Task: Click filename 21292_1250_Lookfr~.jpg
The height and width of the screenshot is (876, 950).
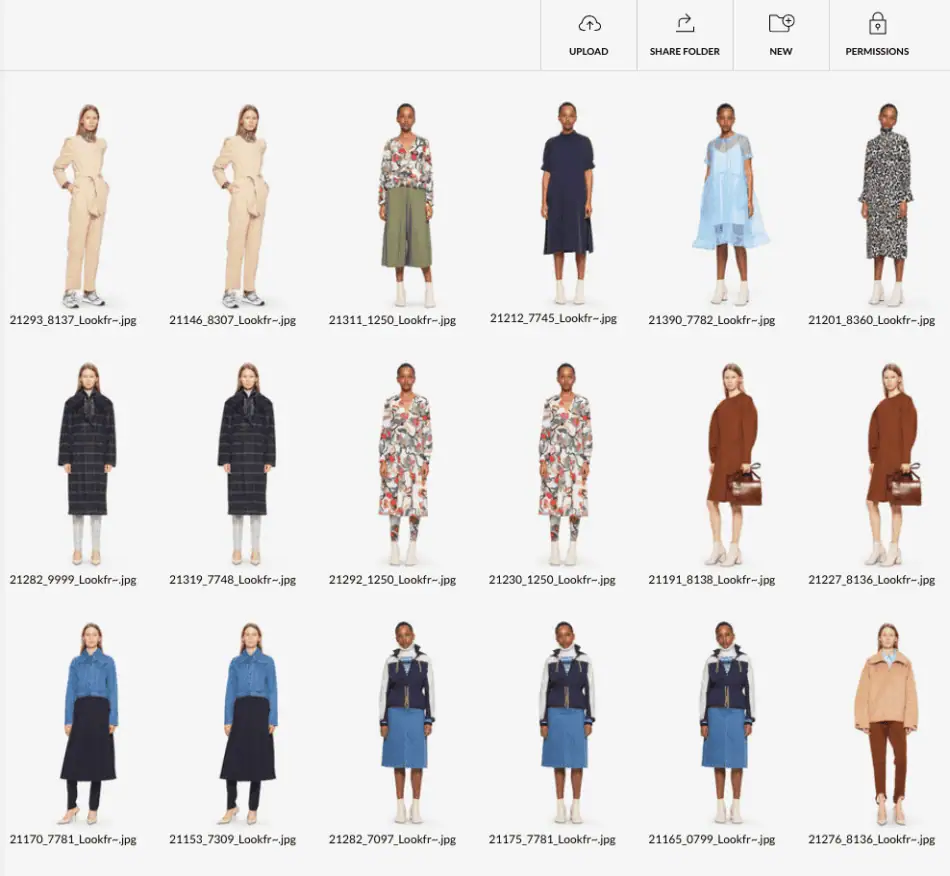Action: pyautogui.click(x=393, y=580)
